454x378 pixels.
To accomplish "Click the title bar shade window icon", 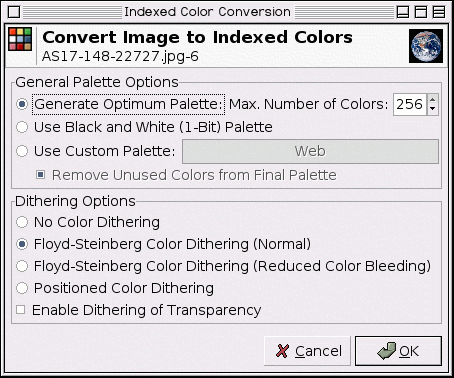I will 403,12.
